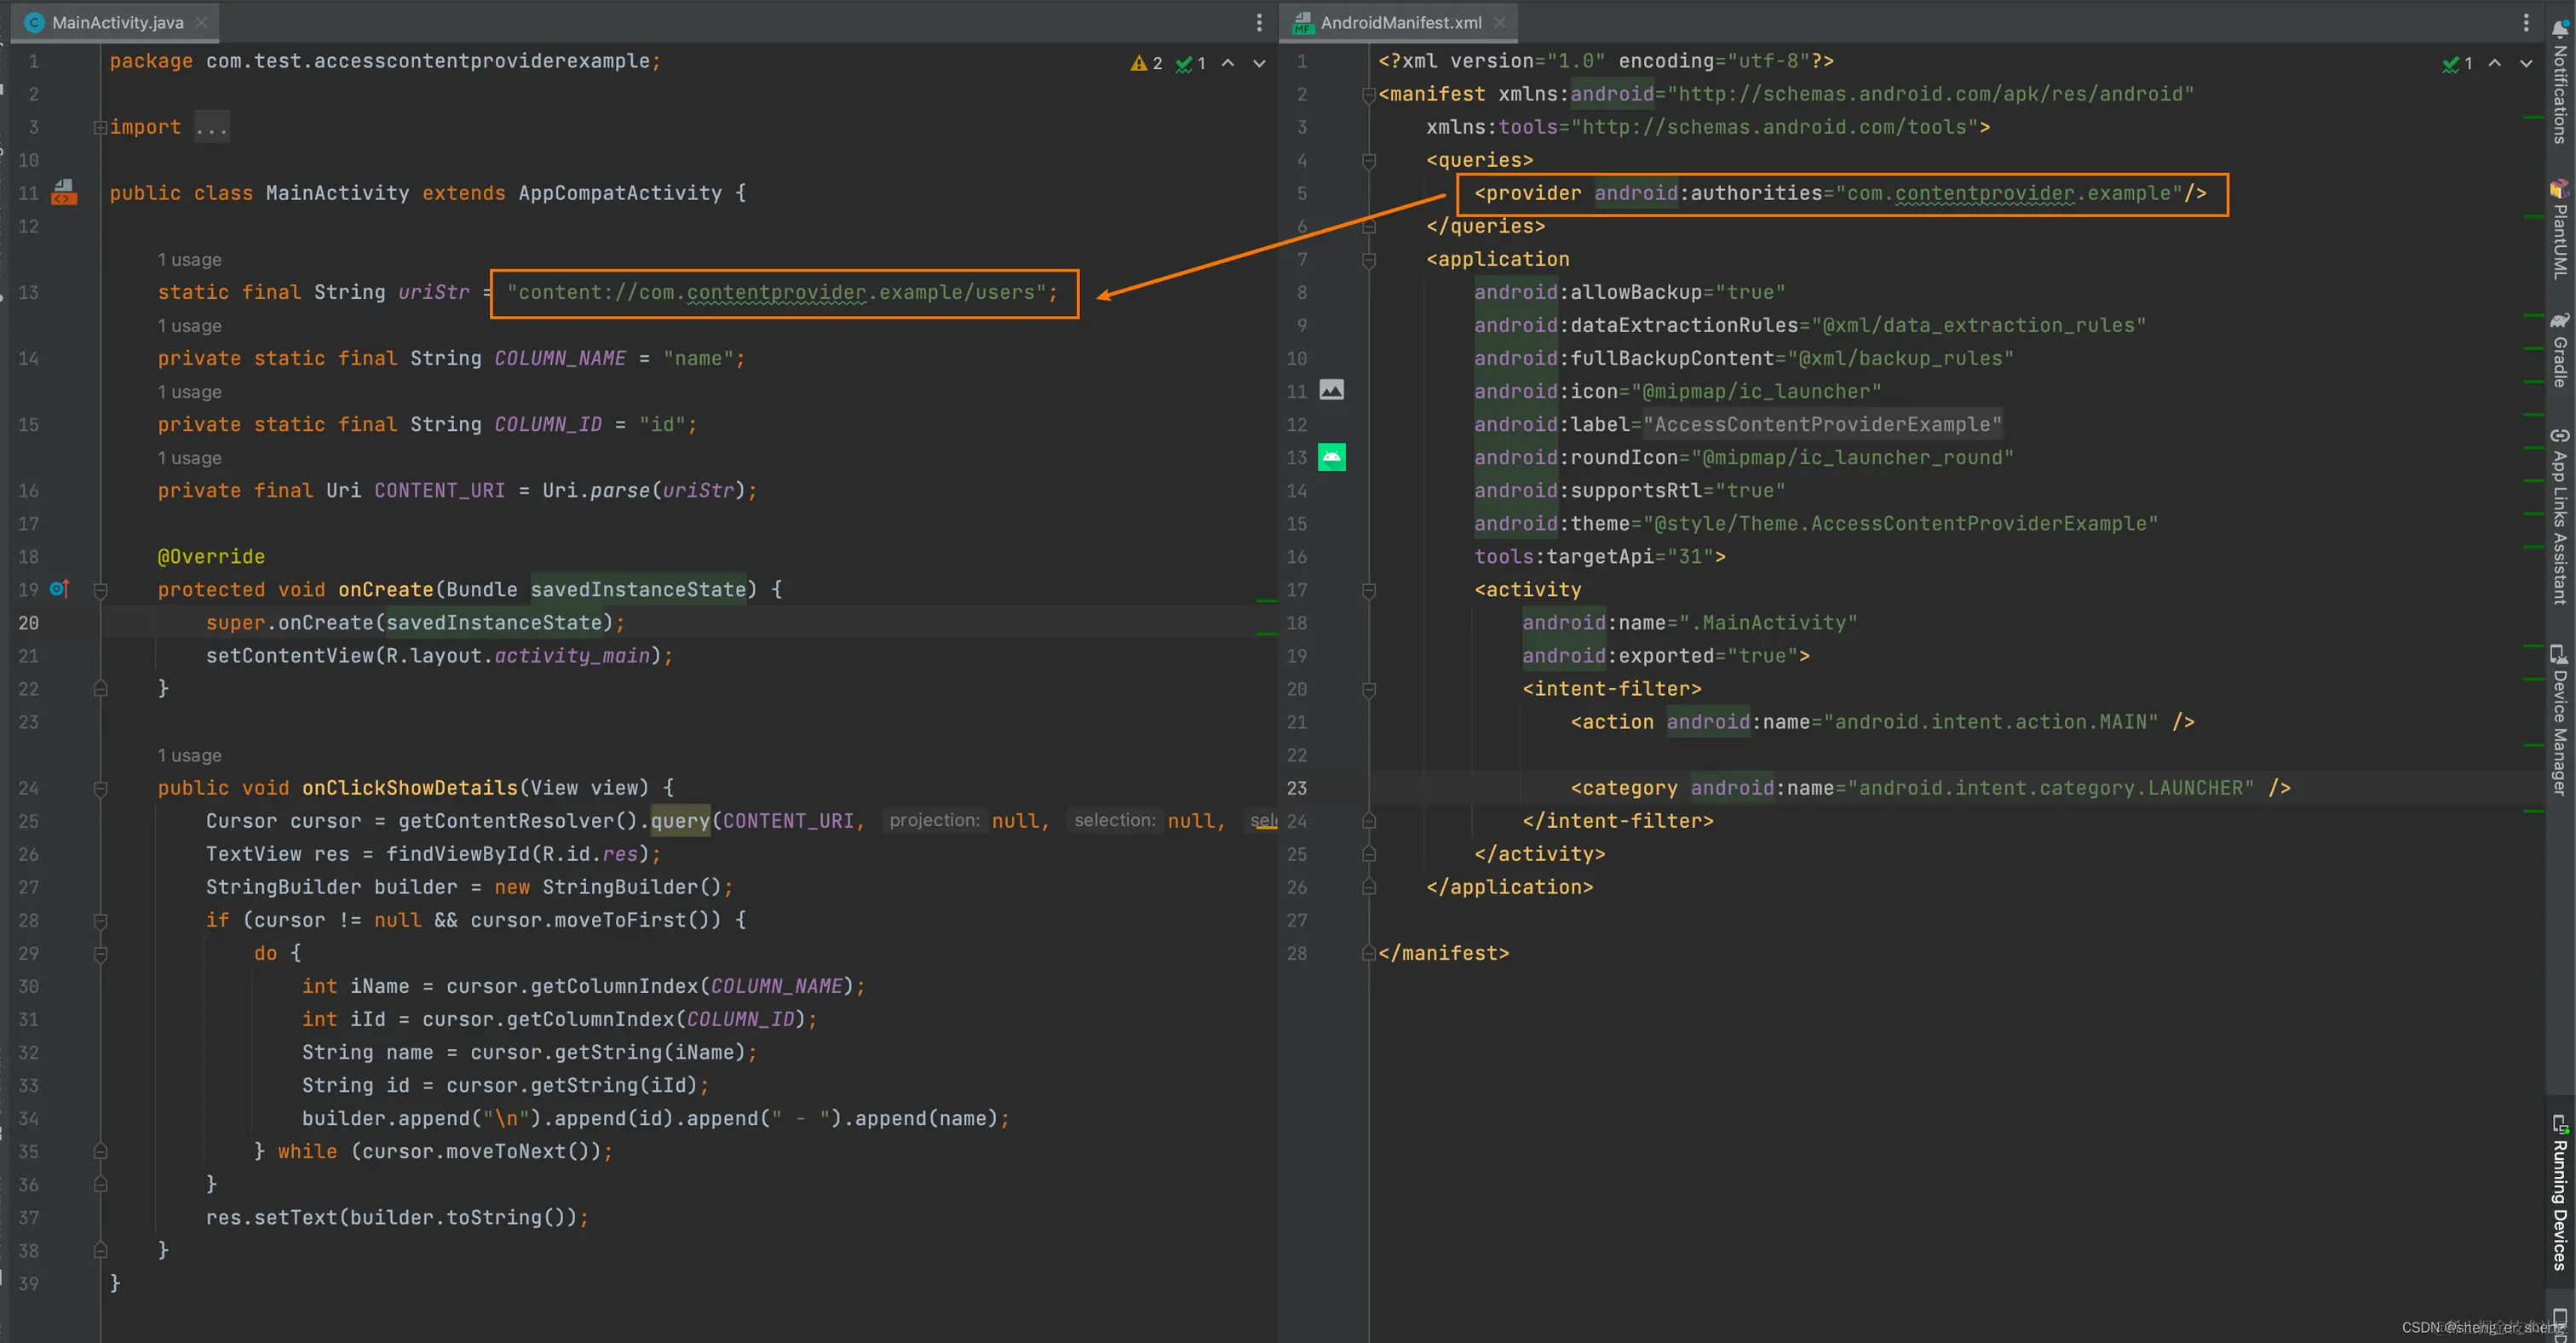Collapse the onCreate method fold
The image size is (2576, 1343).
click(x=100, y=590)
